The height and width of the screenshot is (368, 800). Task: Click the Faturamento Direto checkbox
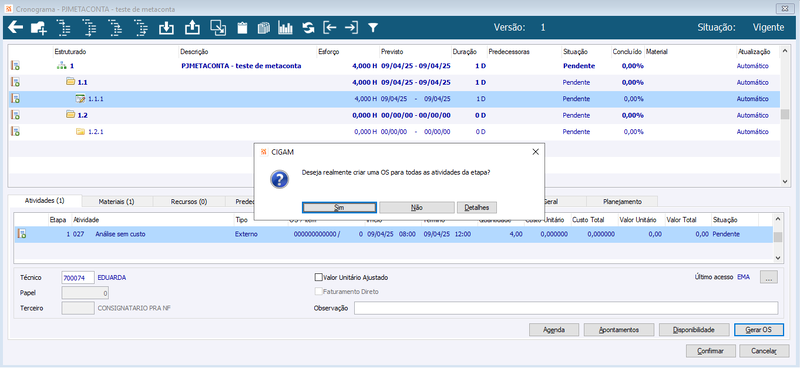318,291
